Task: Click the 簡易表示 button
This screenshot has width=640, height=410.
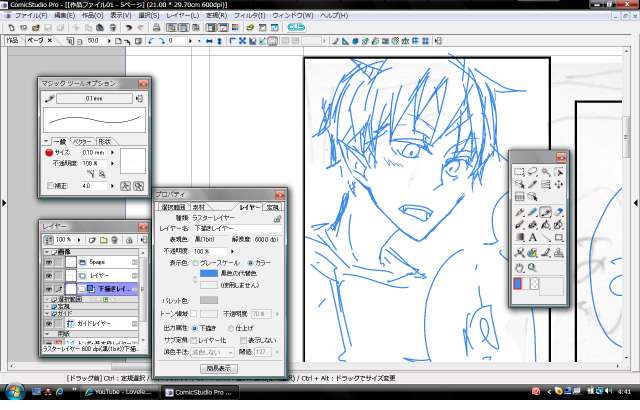Action: click(219, 368)
